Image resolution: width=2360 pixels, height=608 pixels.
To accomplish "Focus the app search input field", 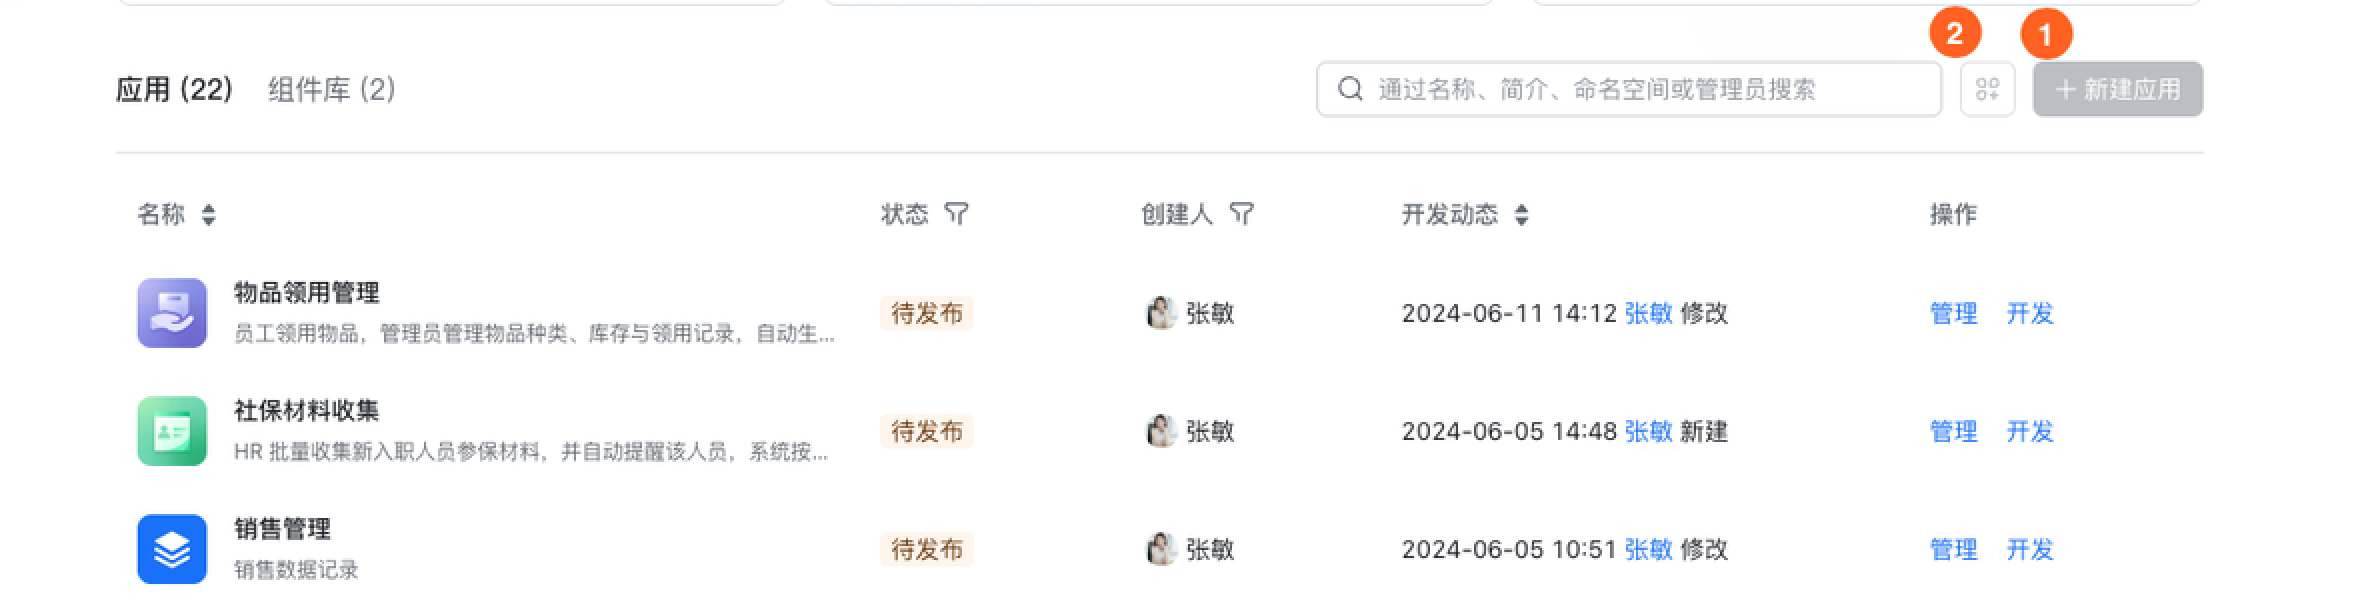I will tap(1629, 89).
